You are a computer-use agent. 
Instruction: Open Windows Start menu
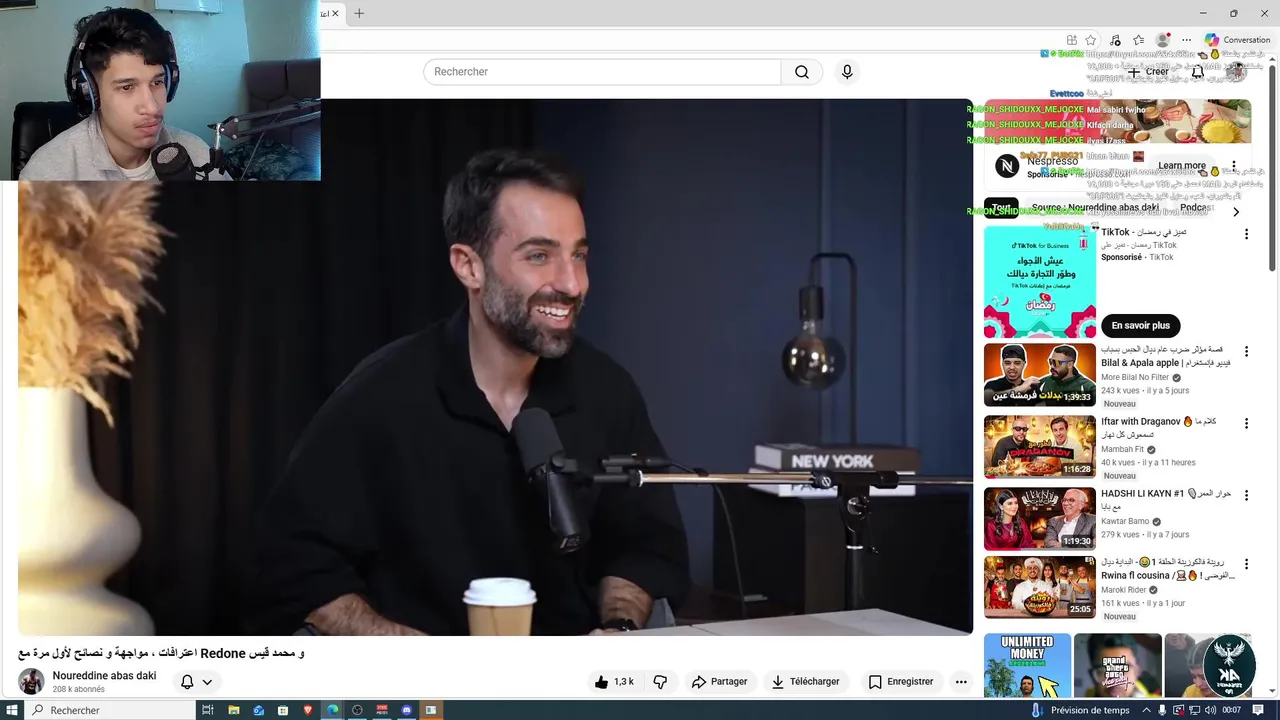point(12,710)
